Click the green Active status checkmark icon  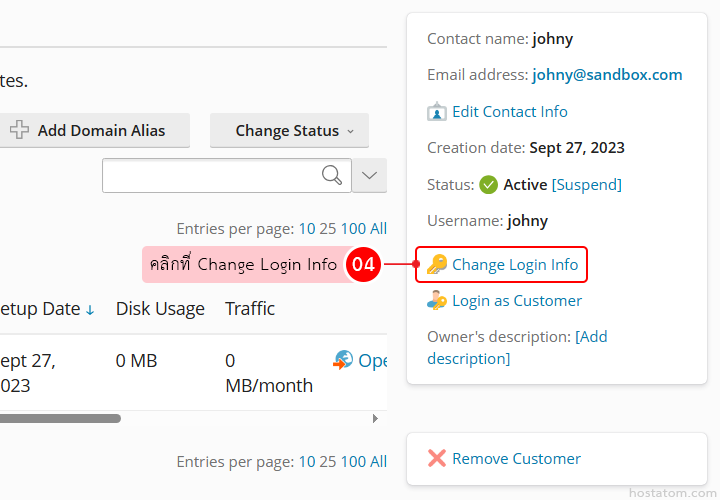pyautogui.click(x=489, y=185)
